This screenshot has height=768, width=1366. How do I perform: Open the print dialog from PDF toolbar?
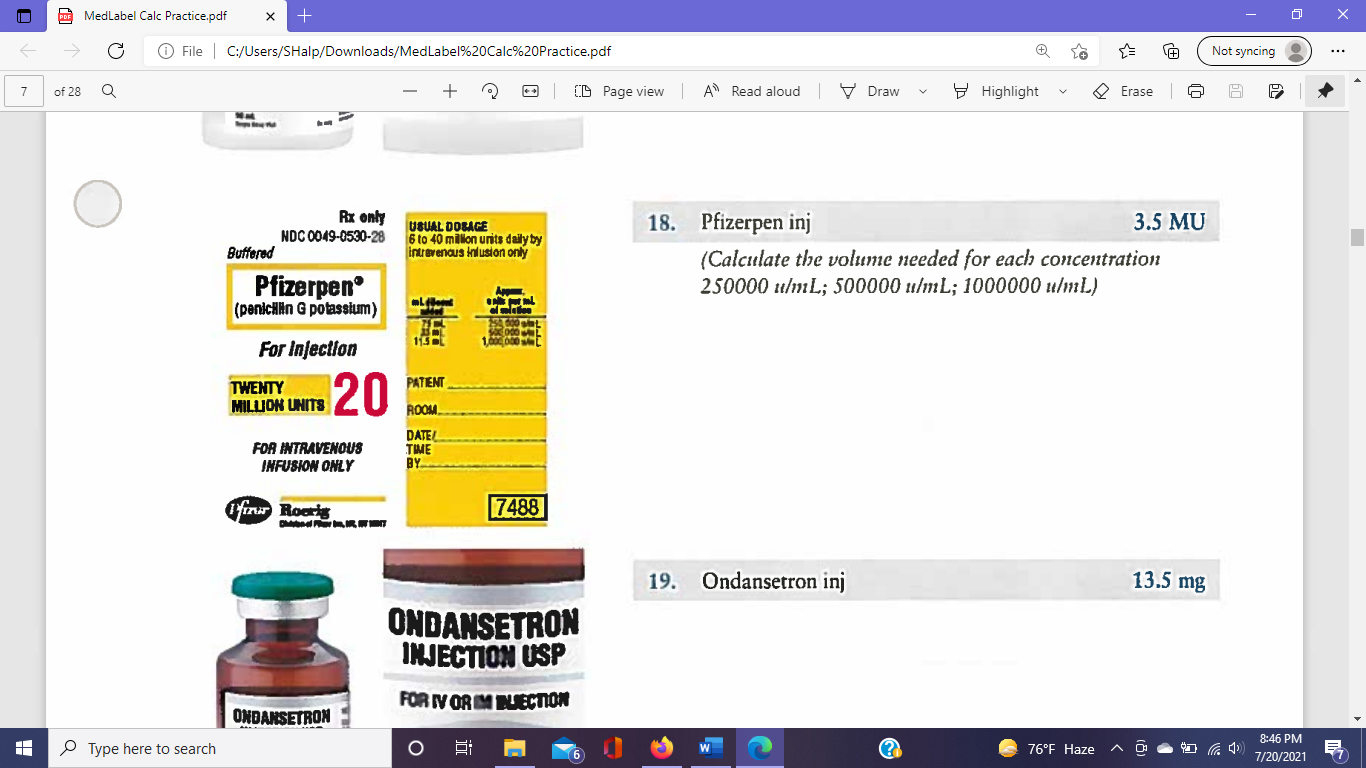click(x=1196, y=91)
